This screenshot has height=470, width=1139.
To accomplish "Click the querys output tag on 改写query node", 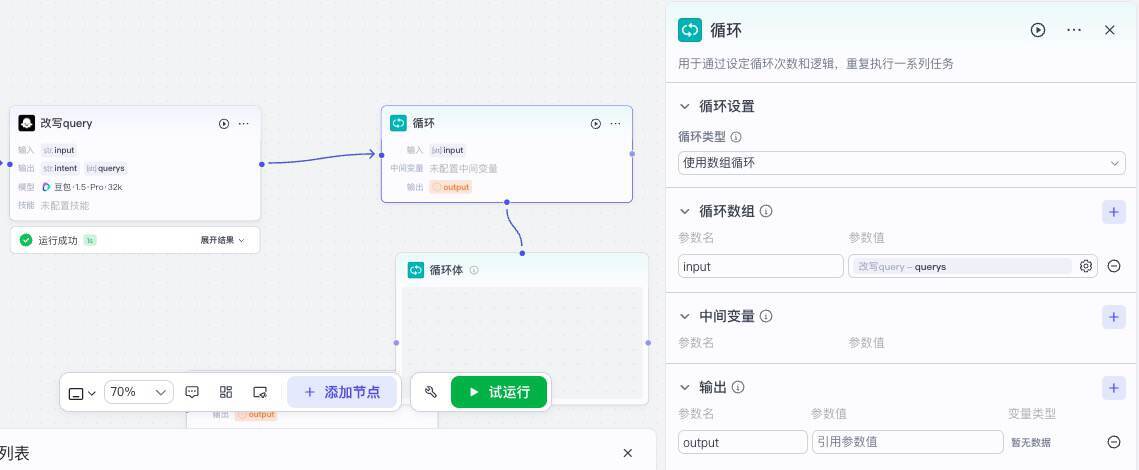I will pos(105,169).
